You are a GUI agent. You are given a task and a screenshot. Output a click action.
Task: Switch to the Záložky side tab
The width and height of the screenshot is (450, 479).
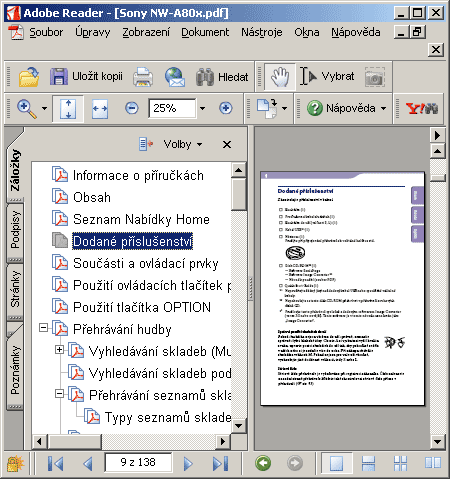(x=15, y=170)
